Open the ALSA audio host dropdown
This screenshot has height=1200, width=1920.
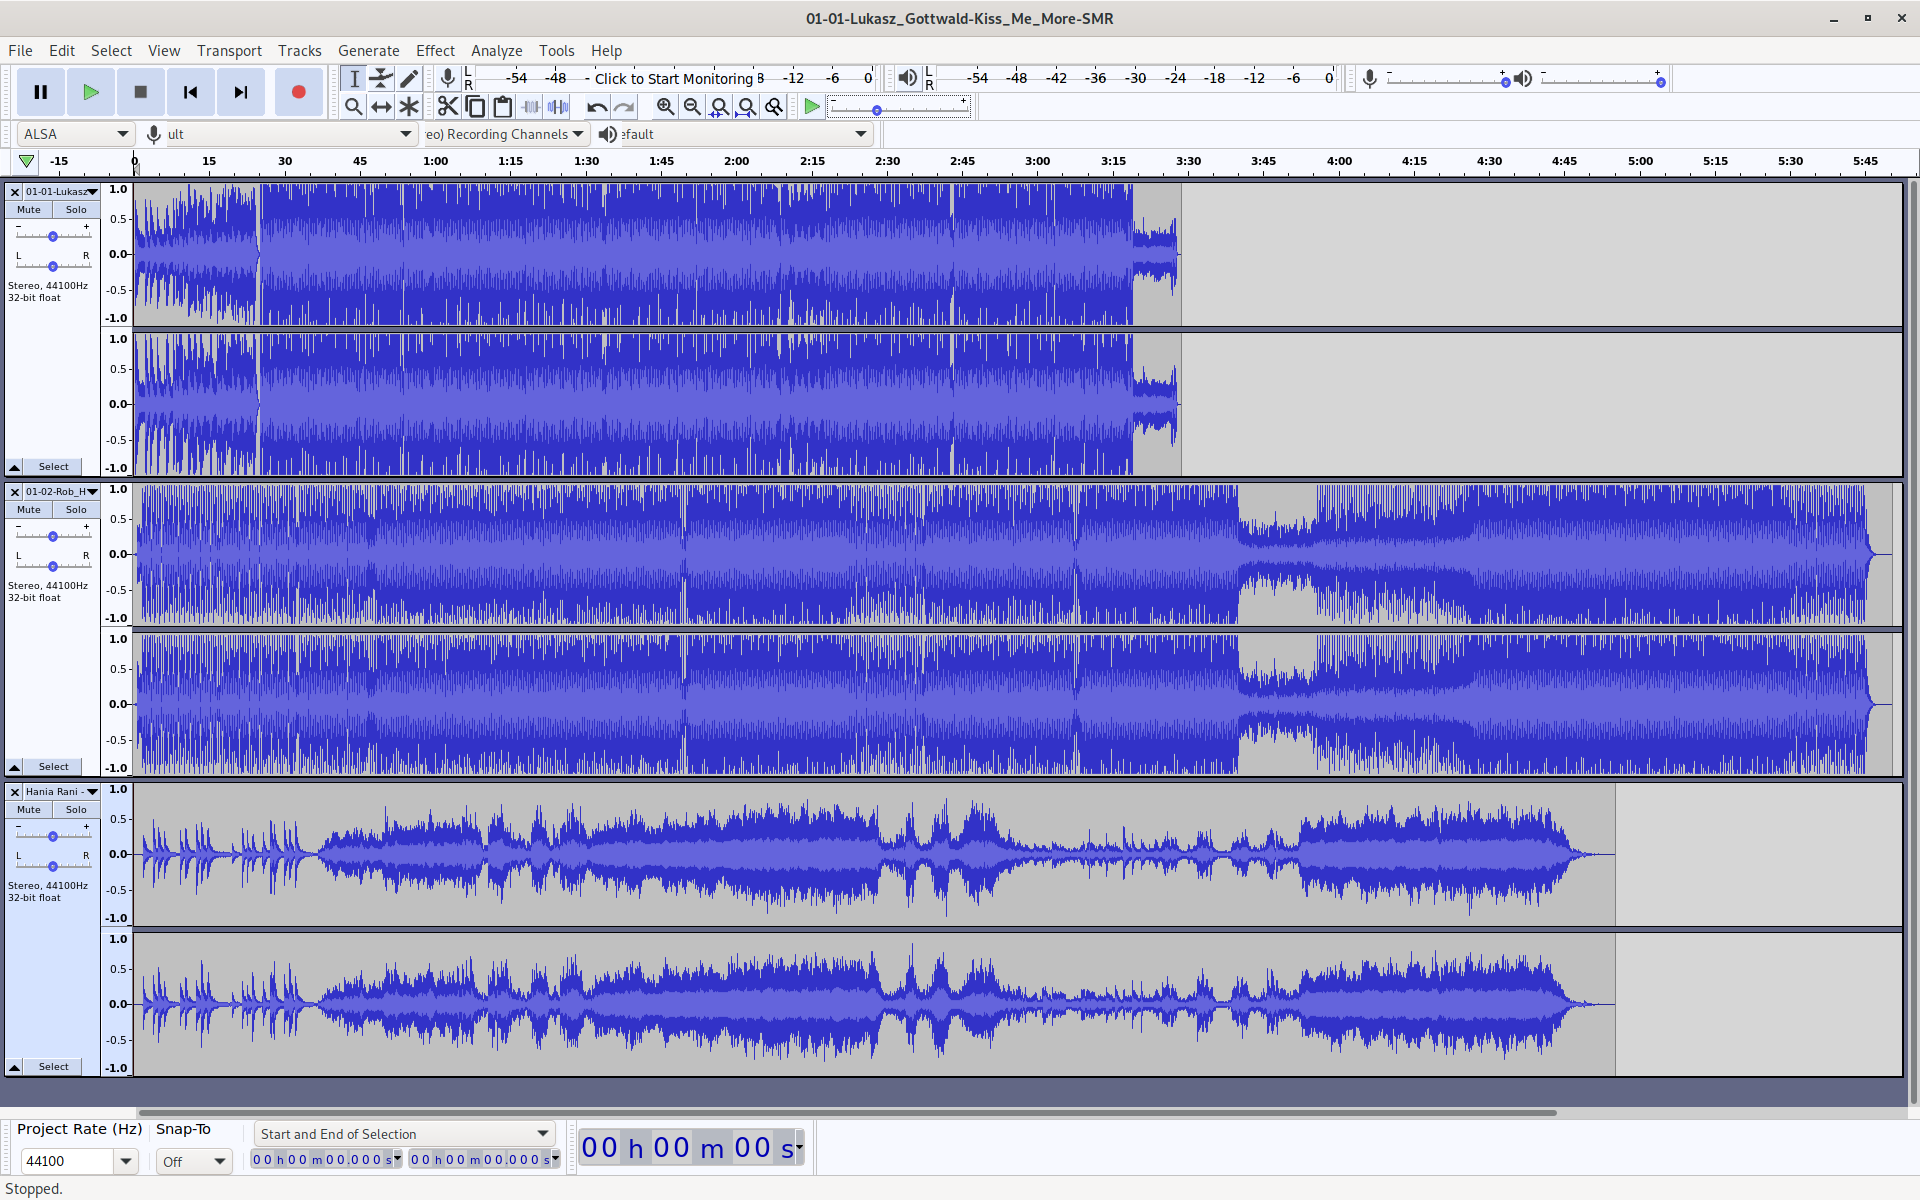(76, 134)
